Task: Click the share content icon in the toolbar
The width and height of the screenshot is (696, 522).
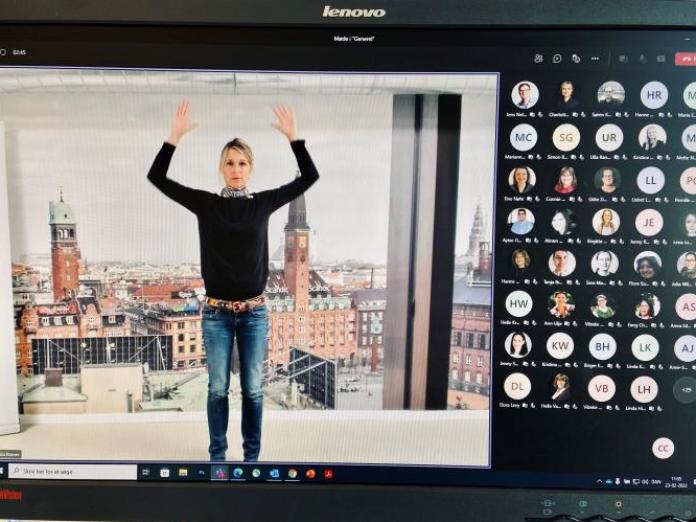Action: click(x=661, y=59)
